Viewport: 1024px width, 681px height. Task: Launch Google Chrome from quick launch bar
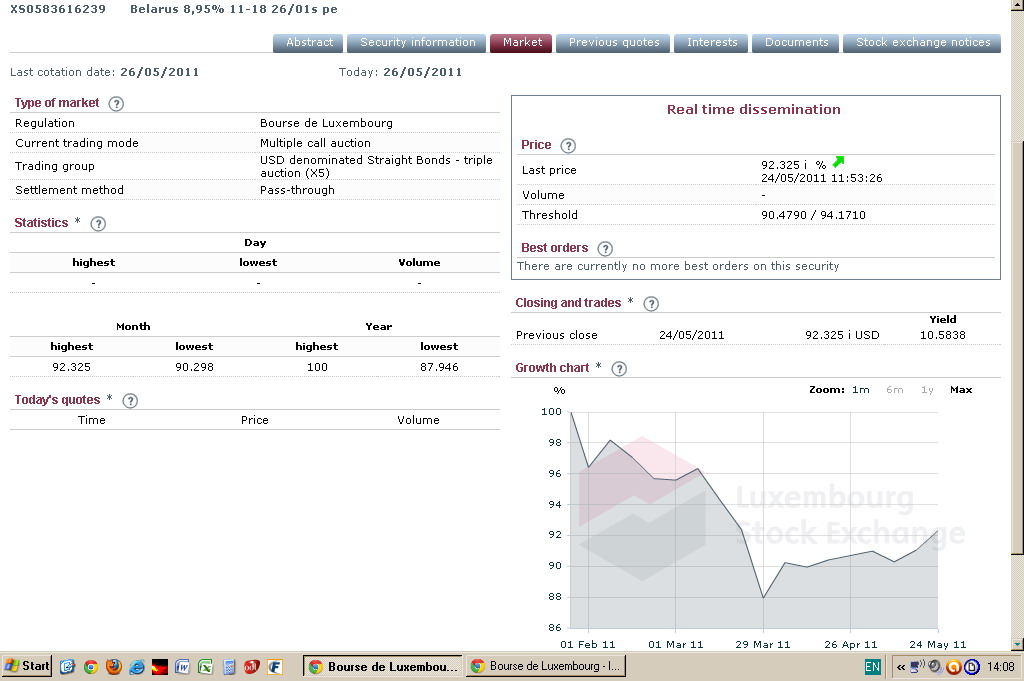91,667
